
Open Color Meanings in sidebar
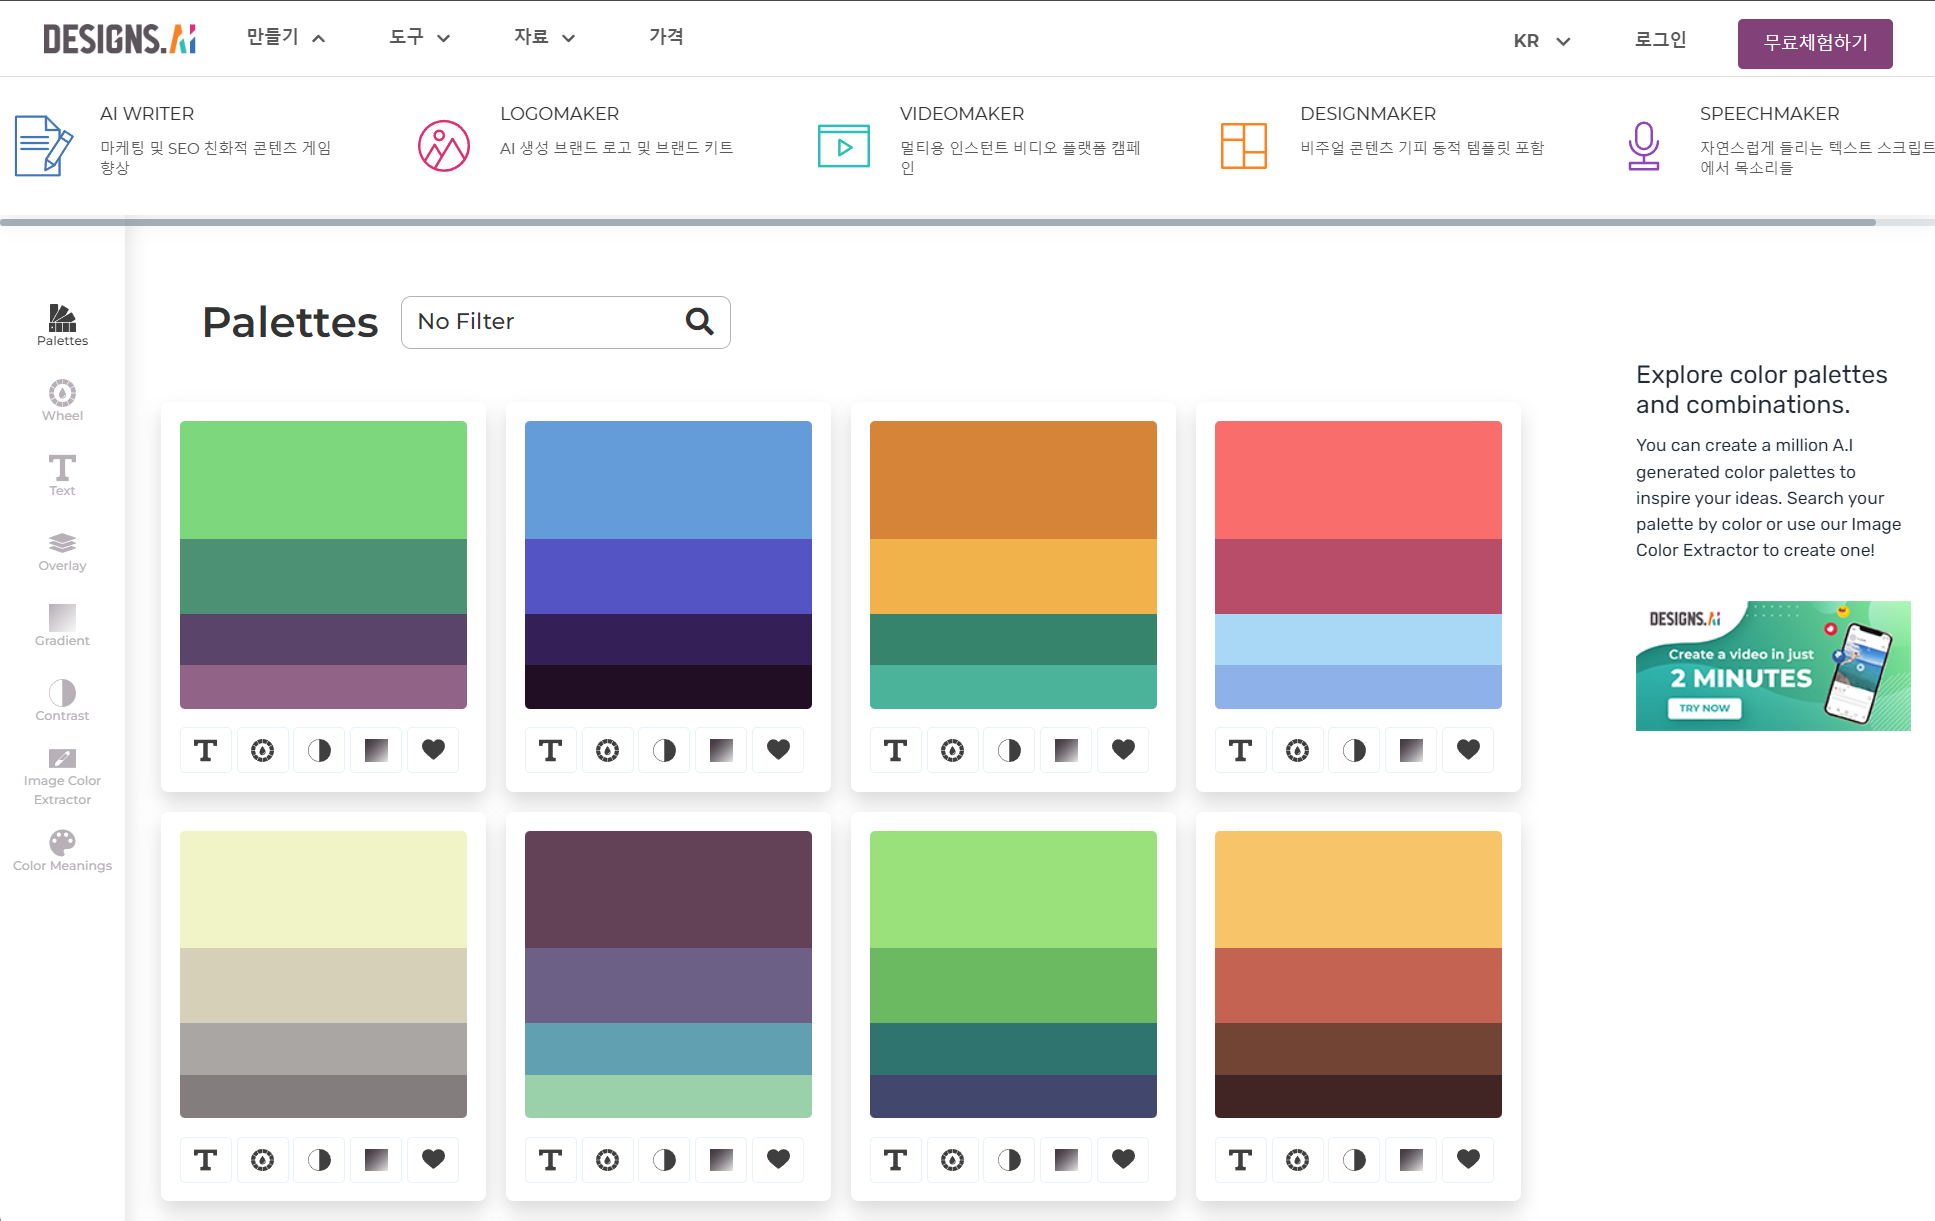(62, 851)
